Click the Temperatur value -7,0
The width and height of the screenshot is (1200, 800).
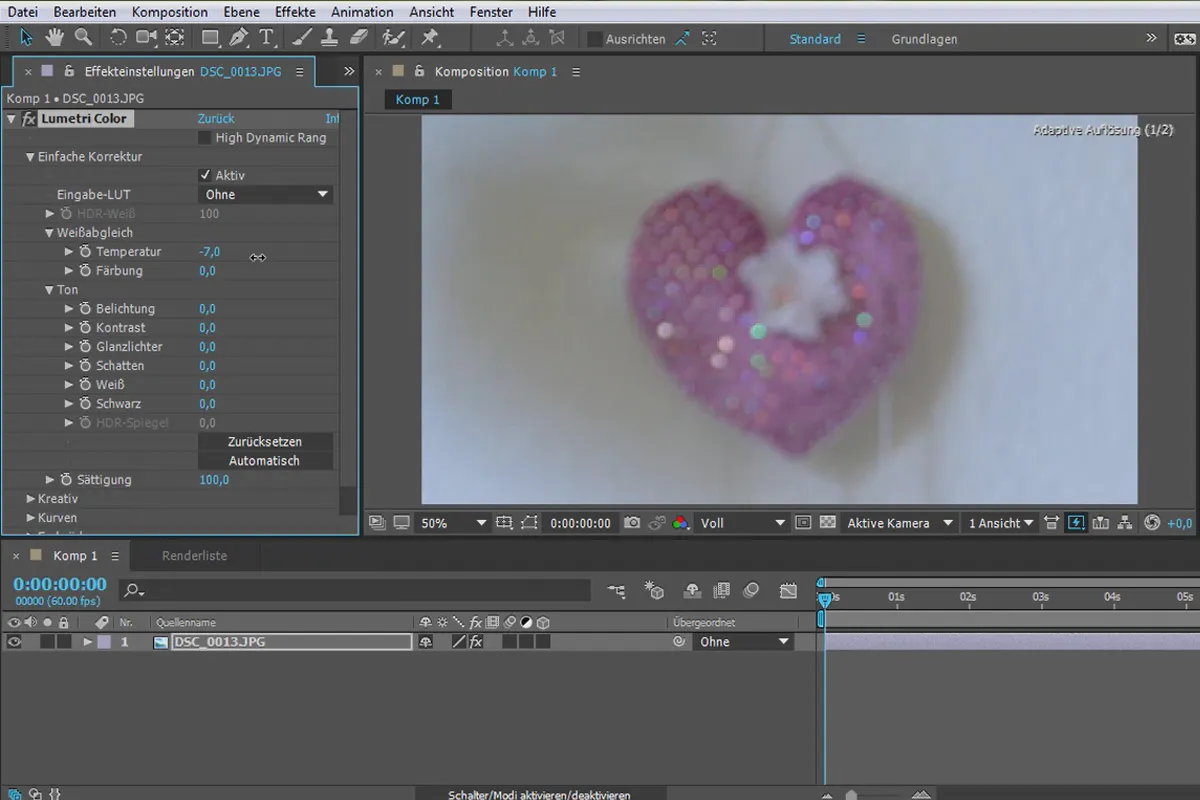point(209,252)
